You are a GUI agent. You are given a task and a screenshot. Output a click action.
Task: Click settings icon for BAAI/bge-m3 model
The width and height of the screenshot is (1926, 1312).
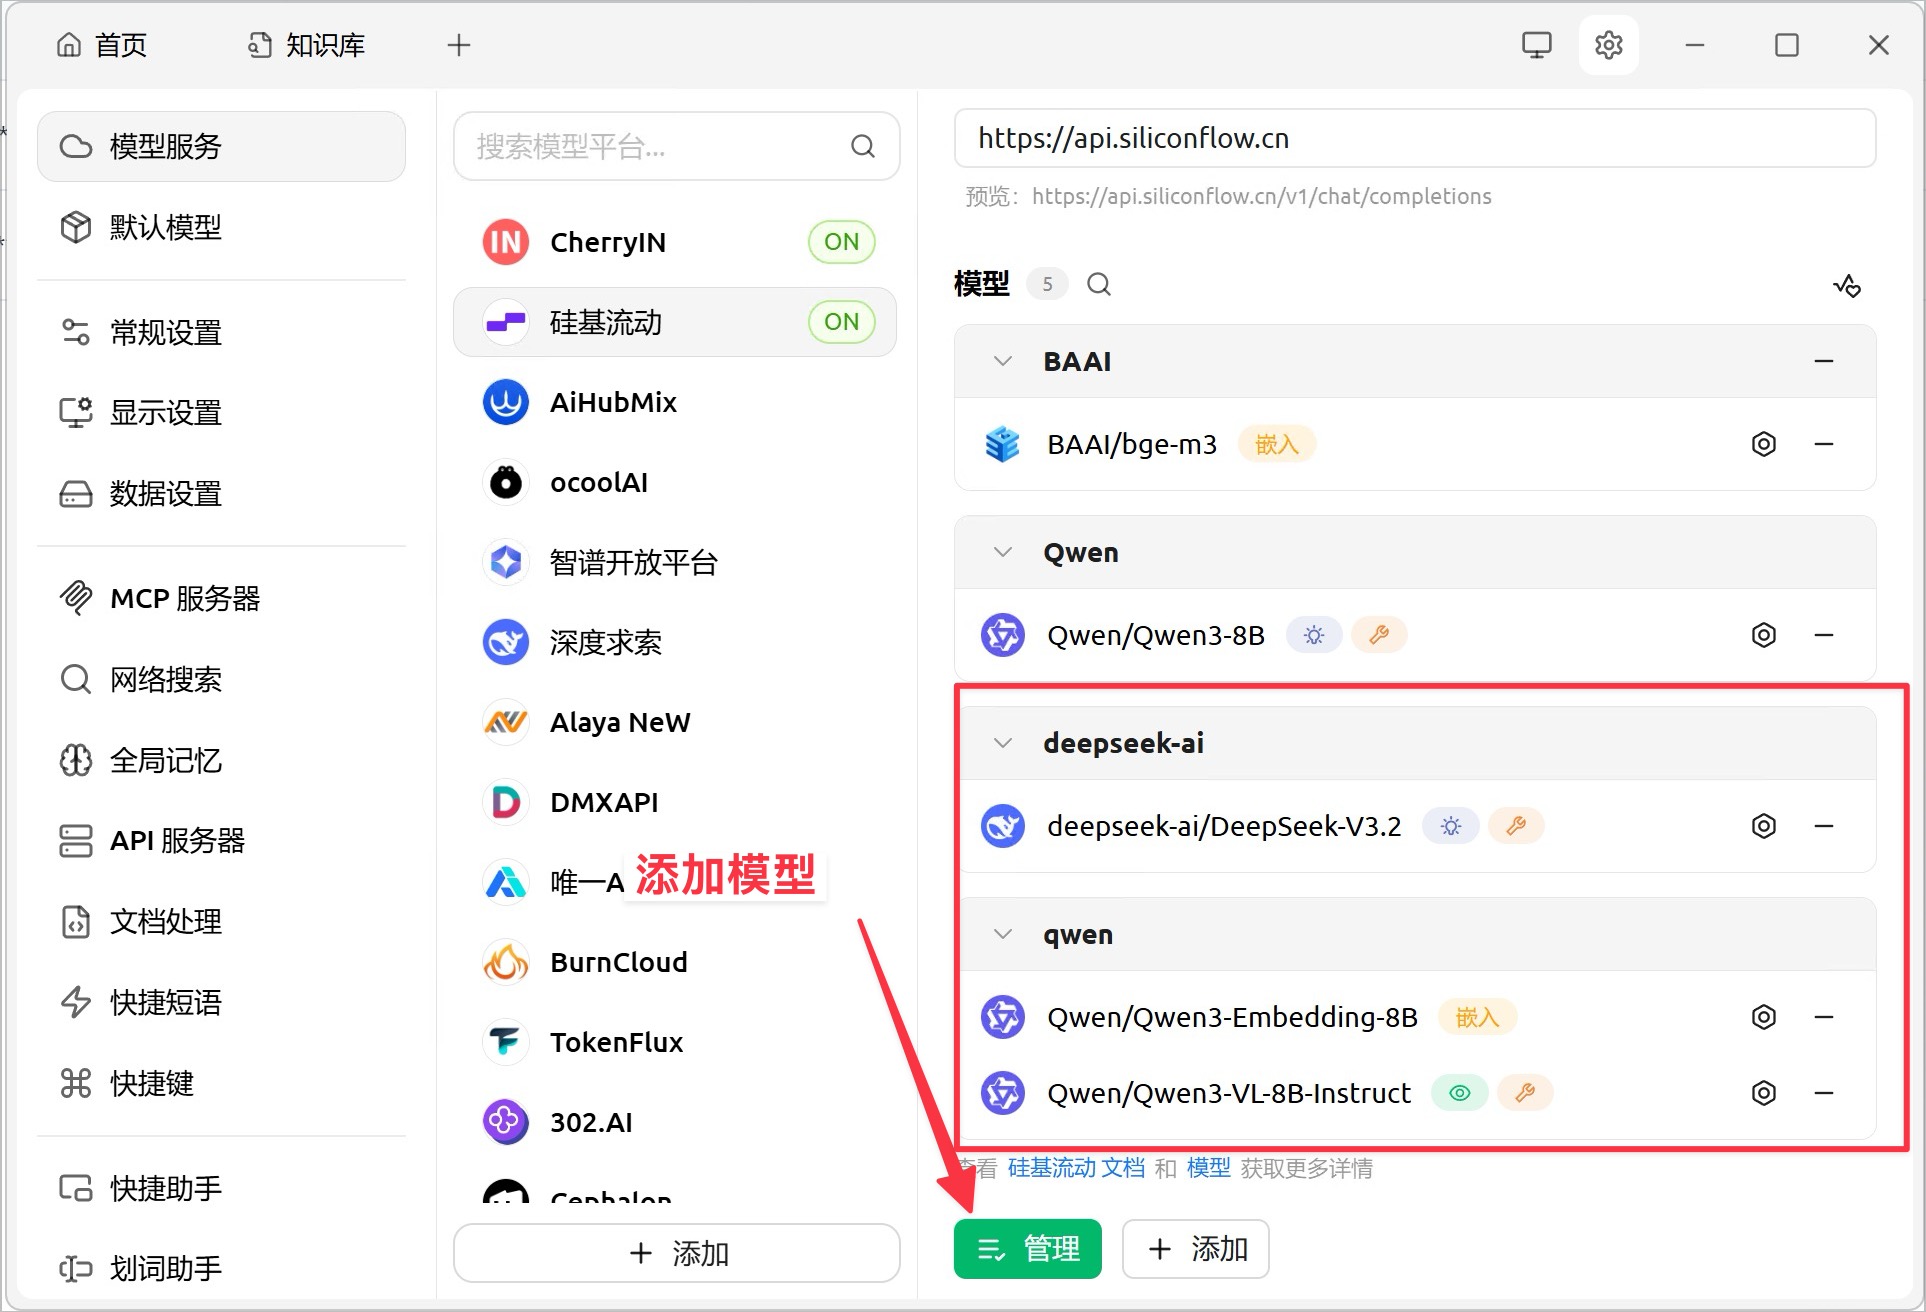pos(1763,444)
